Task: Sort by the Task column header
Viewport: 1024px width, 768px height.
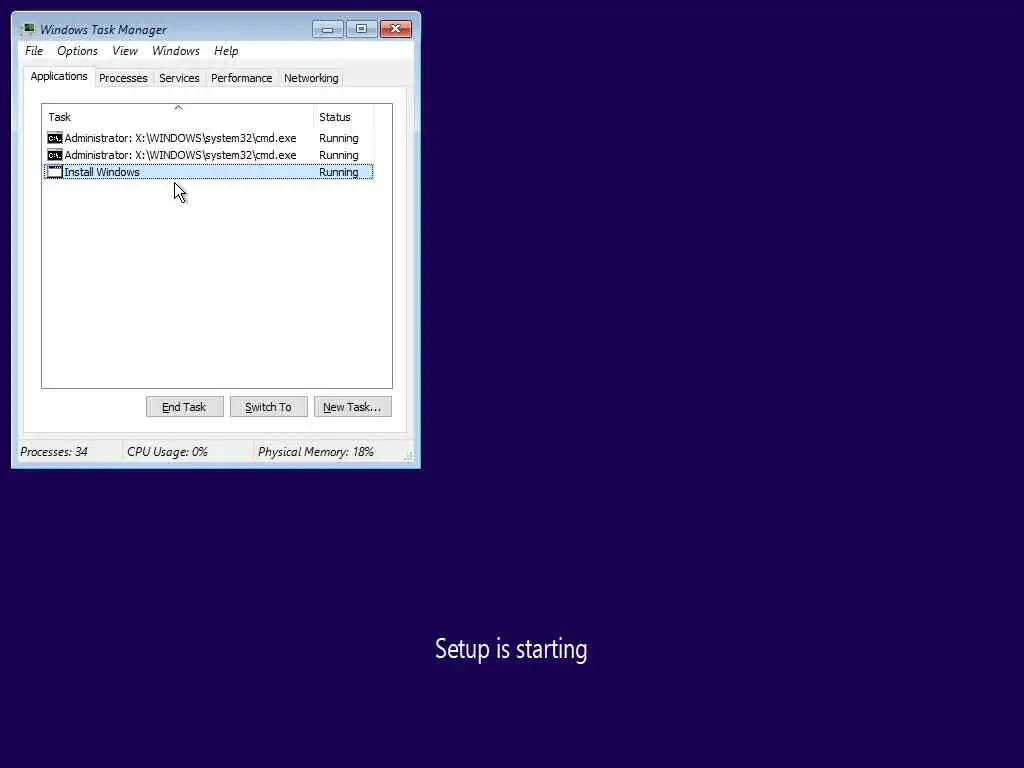Action: click(x=178, y=117)
